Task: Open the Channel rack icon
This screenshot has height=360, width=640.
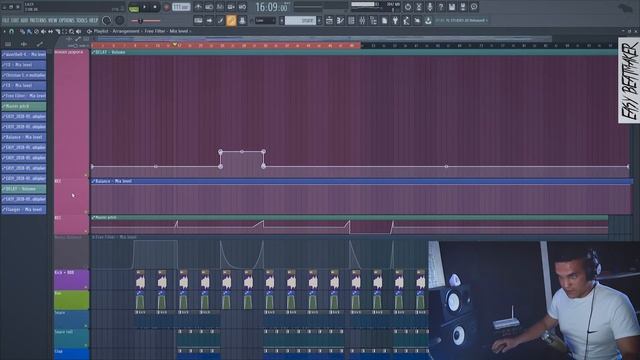Action: click(351, 20)
